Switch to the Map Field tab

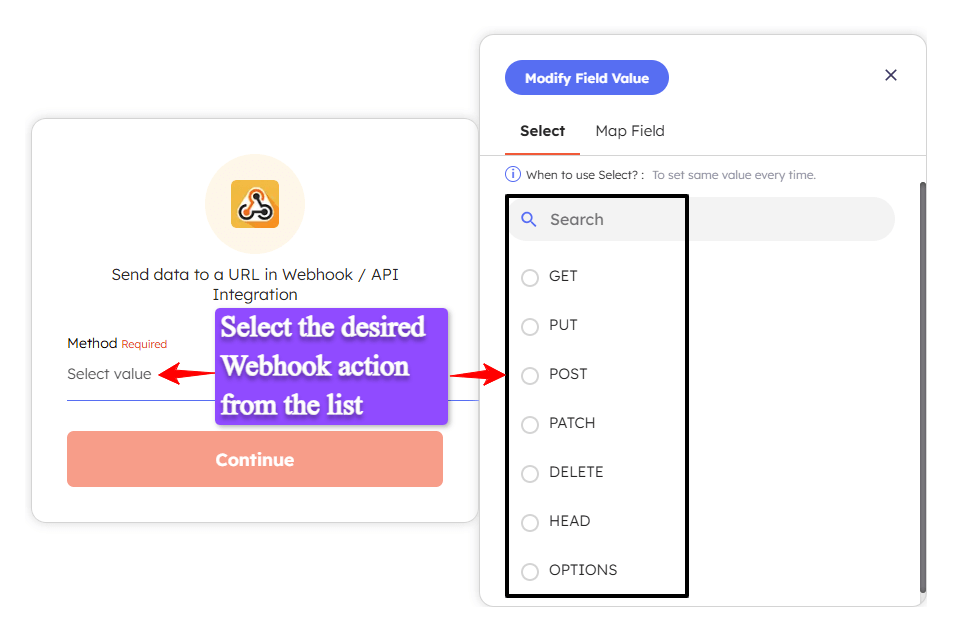(x=630, y=131)
